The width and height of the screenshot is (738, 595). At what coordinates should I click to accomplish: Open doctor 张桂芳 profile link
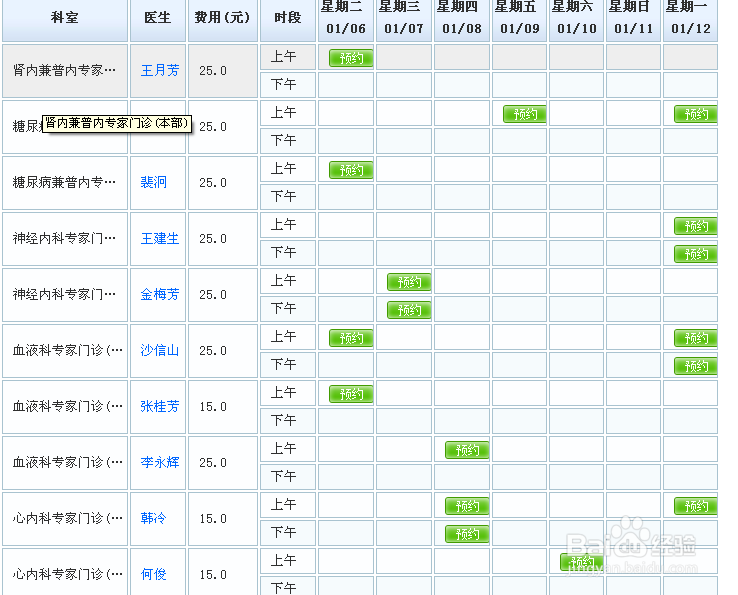(x=160, y=406)
